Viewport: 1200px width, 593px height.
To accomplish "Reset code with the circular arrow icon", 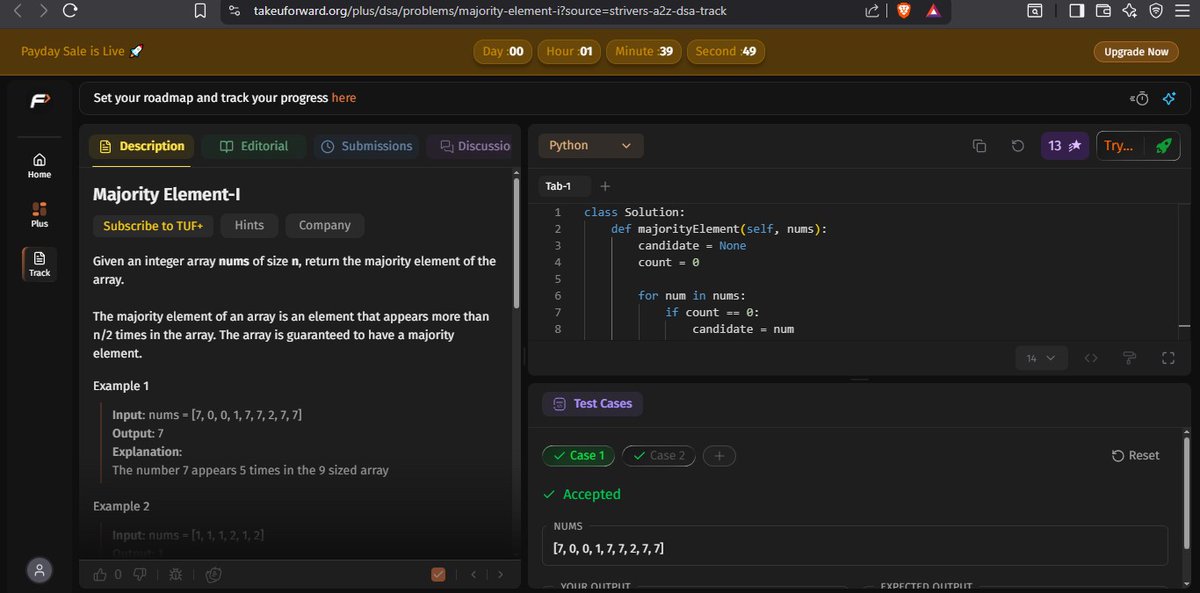I will (1017, 146).
